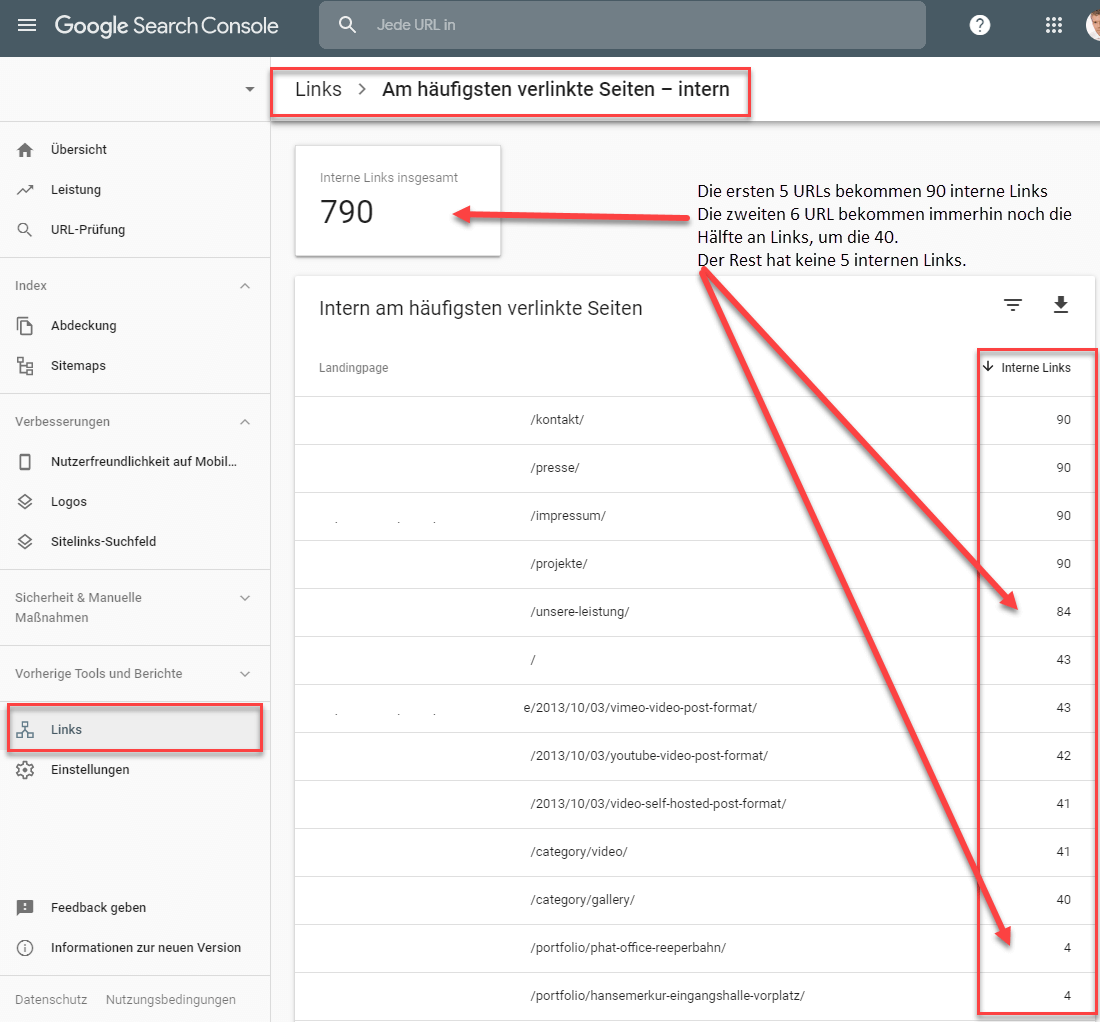Select the youtube-video-post-format row
The width and height of the screenshot is (1100, 1022).
click(695, 755)
